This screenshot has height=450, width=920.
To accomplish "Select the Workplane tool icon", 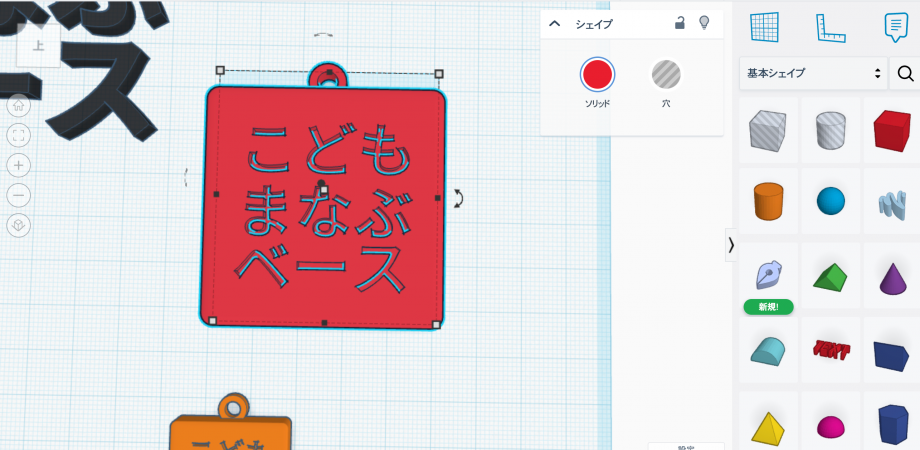I will click(765, 27).
